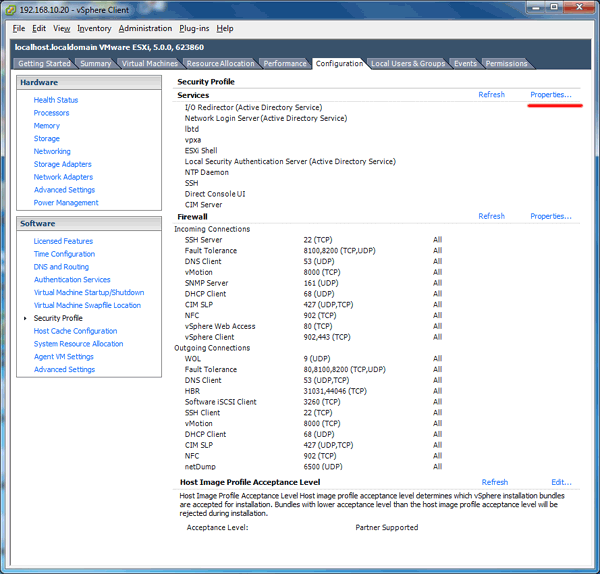Open Licensed Features link
Viewport: 600px width, 574px height.
click(63, 241)
